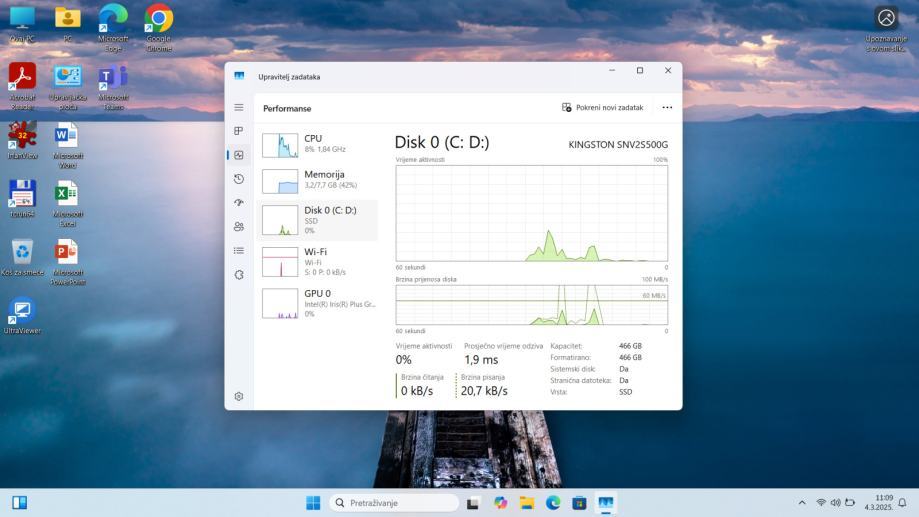Viewport: 919px width, 517px height.
Task: Open the PC user folder desktop icon
Action: [x=67, y=23]
